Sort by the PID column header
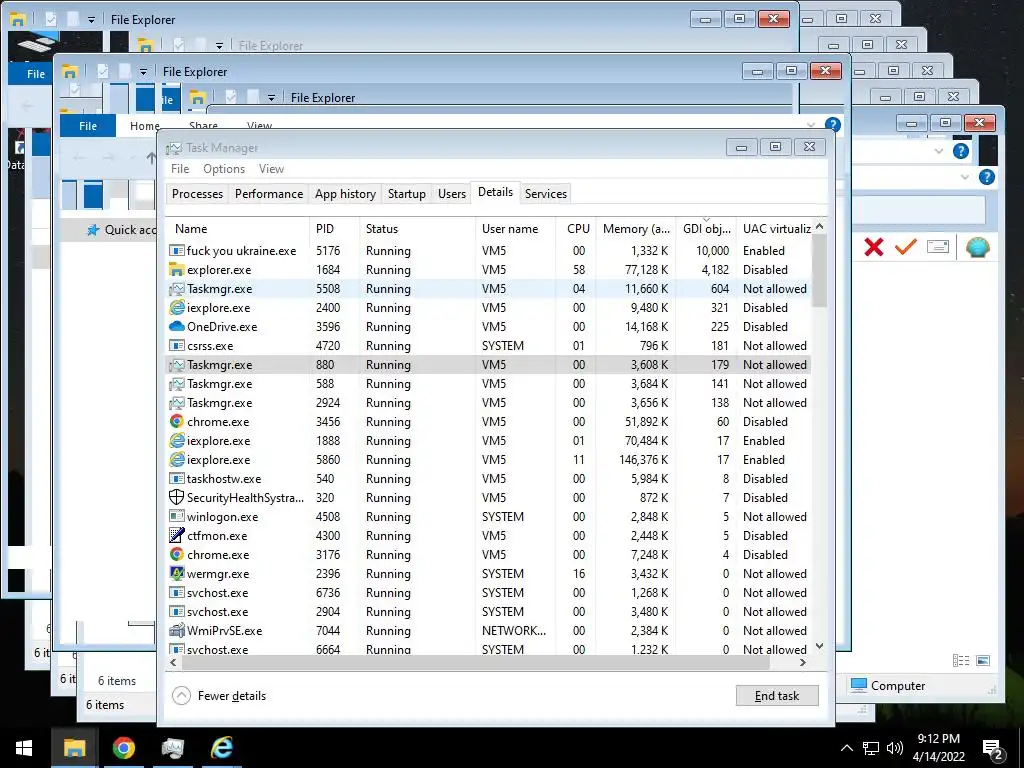Screen dimensions: 1024x768 [334, 229]
